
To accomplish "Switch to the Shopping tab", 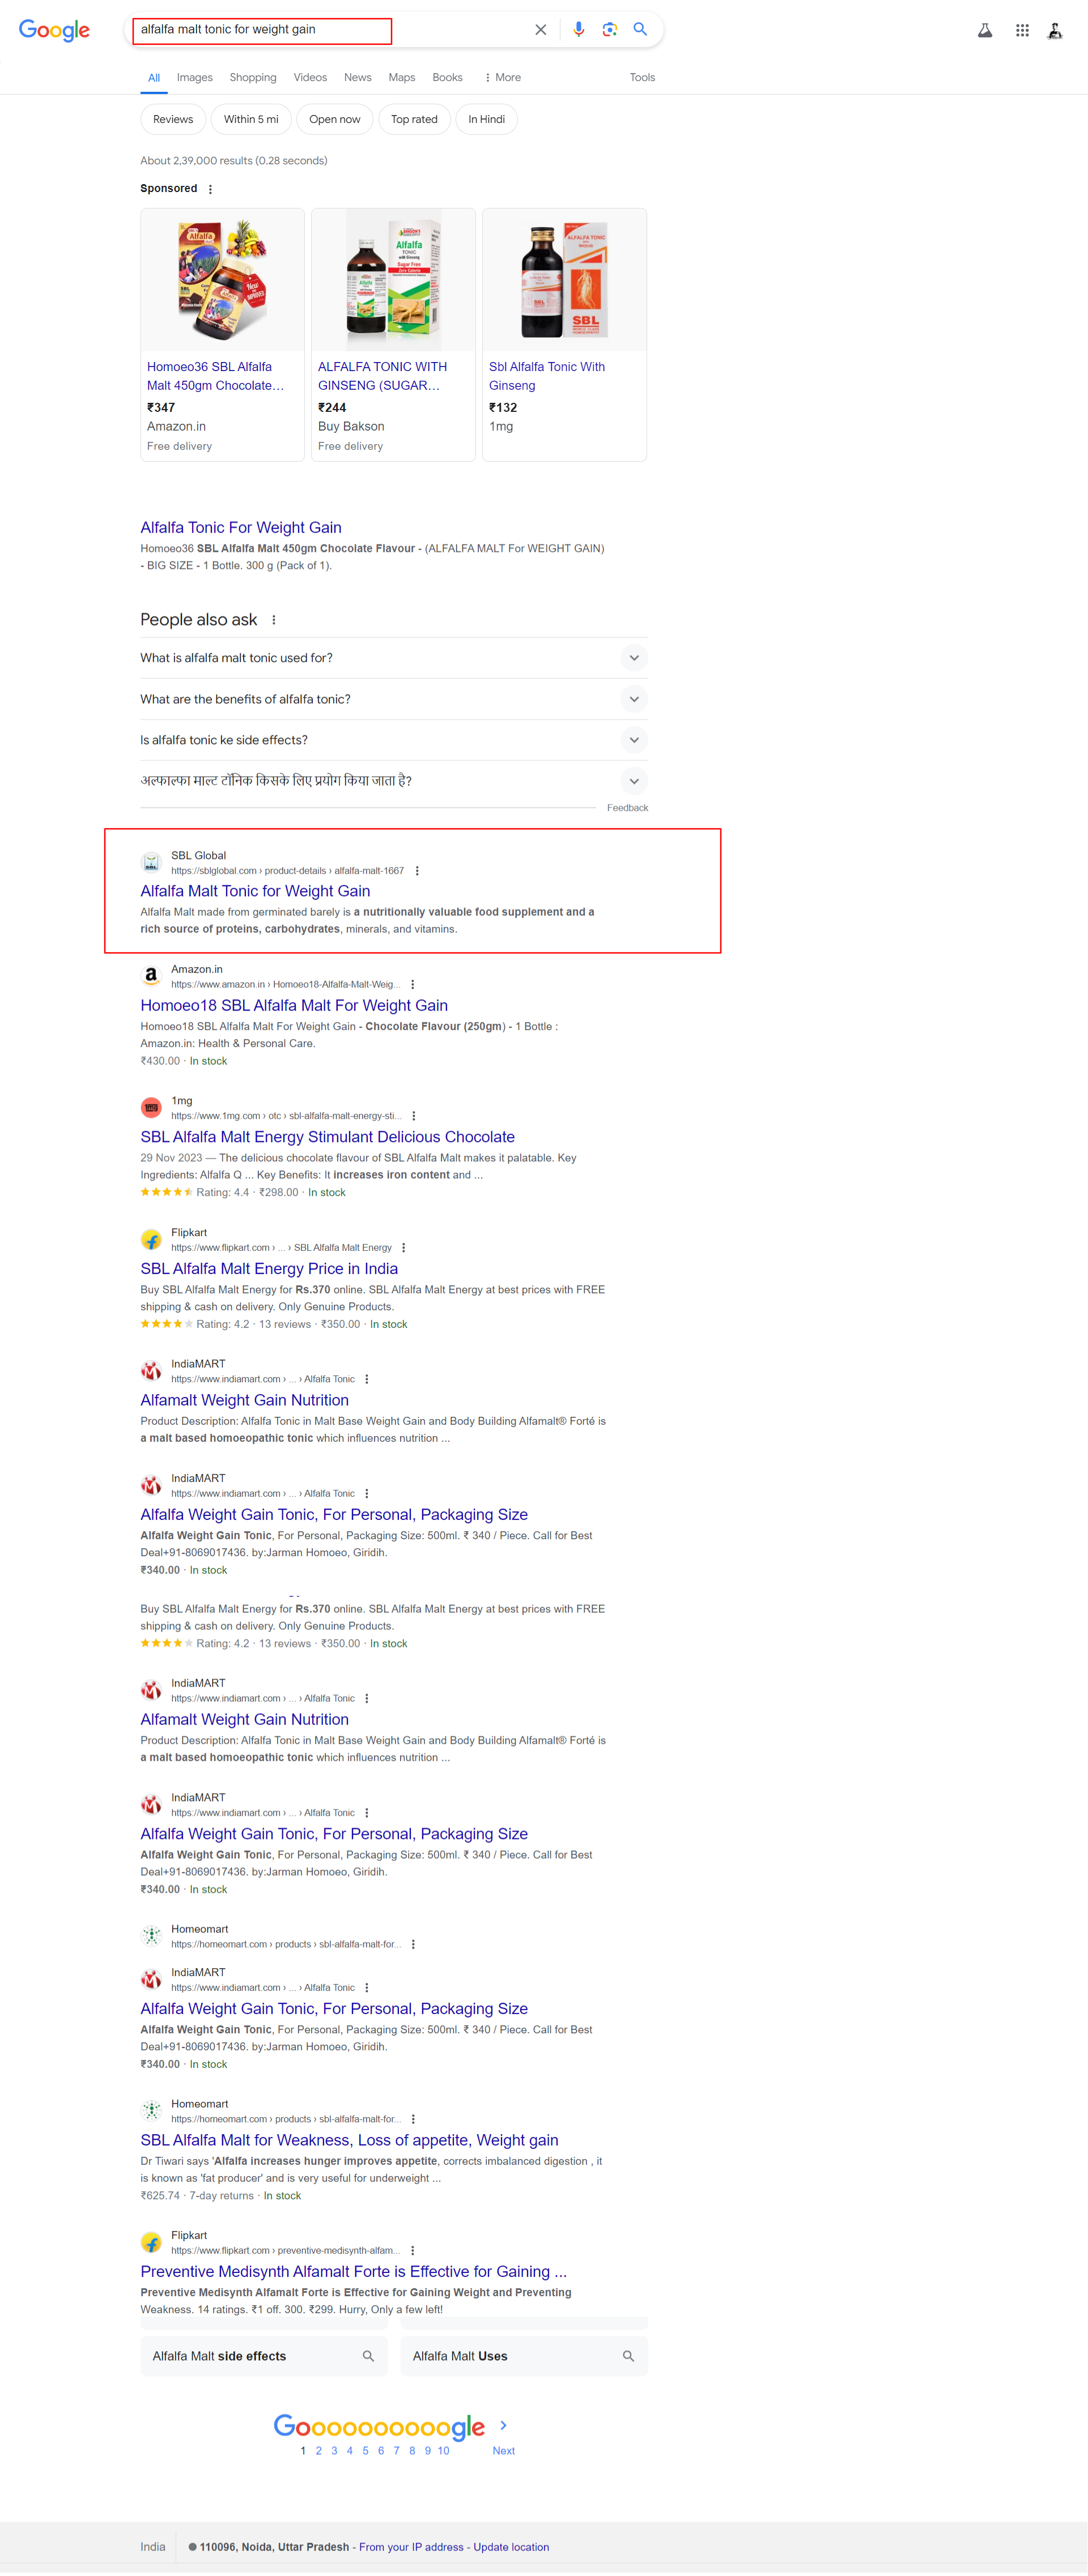I will click(x=252, y=77).
